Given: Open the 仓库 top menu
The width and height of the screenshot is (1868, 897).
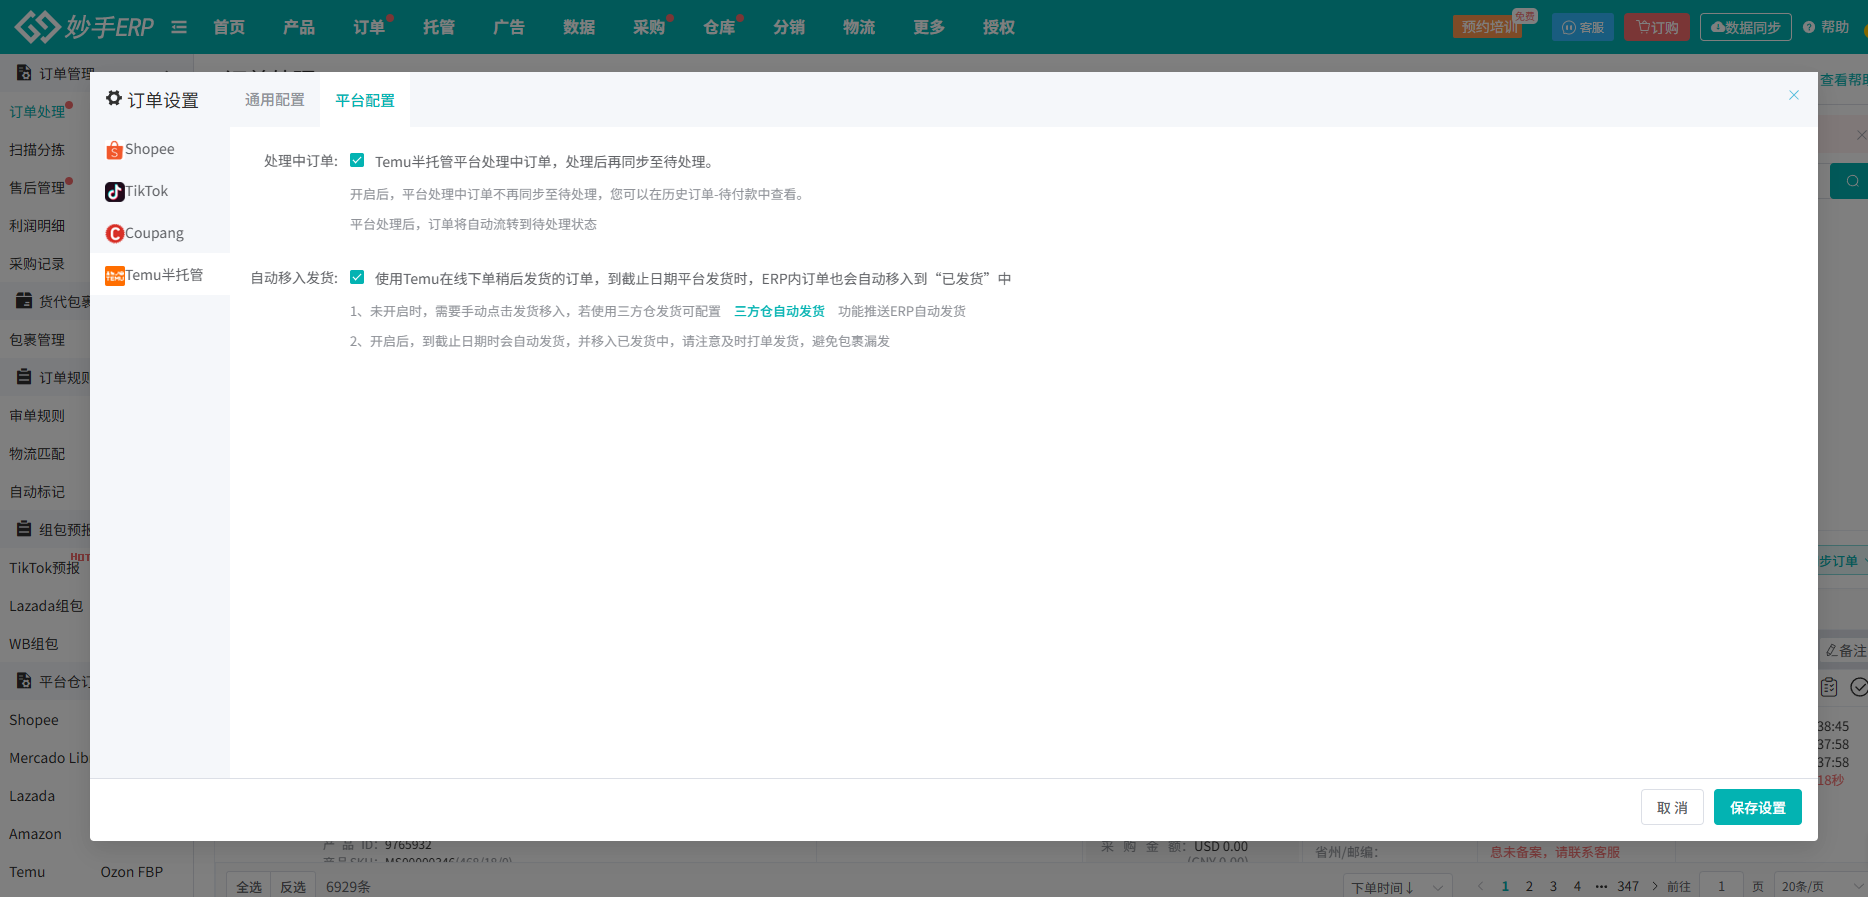Looking at the screenshot, I should pos(719,27).
